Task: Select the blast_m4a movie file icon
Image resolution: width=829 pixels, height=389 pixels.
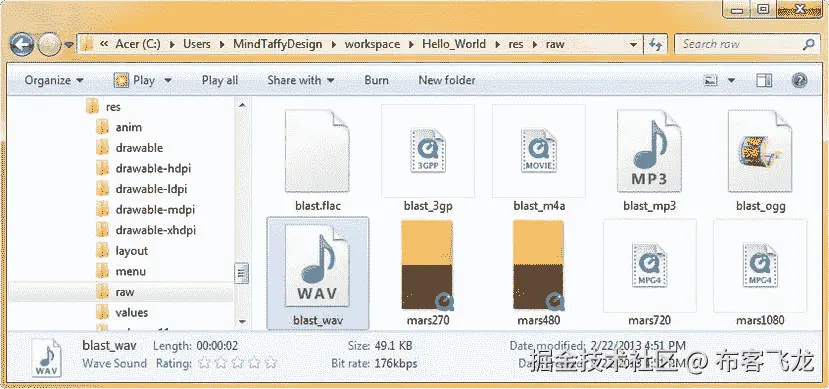Action: point(539,151)
